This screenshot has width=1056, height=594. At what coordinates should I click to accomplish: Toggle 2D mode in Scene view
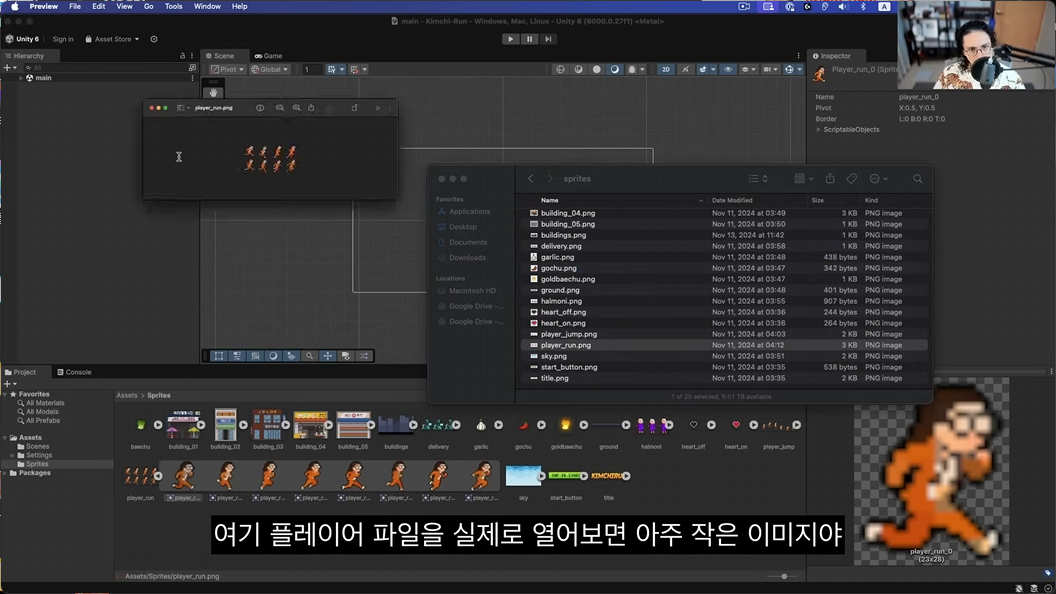[665, 69]
